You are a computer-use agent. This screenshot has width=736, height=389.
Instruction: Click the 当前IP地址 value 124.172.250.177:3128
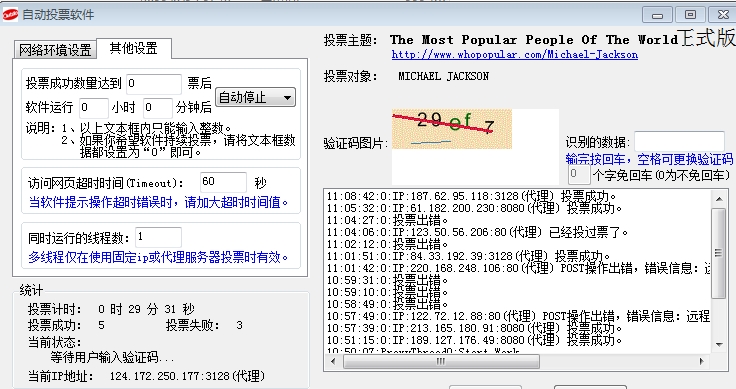tap(187, 376)
